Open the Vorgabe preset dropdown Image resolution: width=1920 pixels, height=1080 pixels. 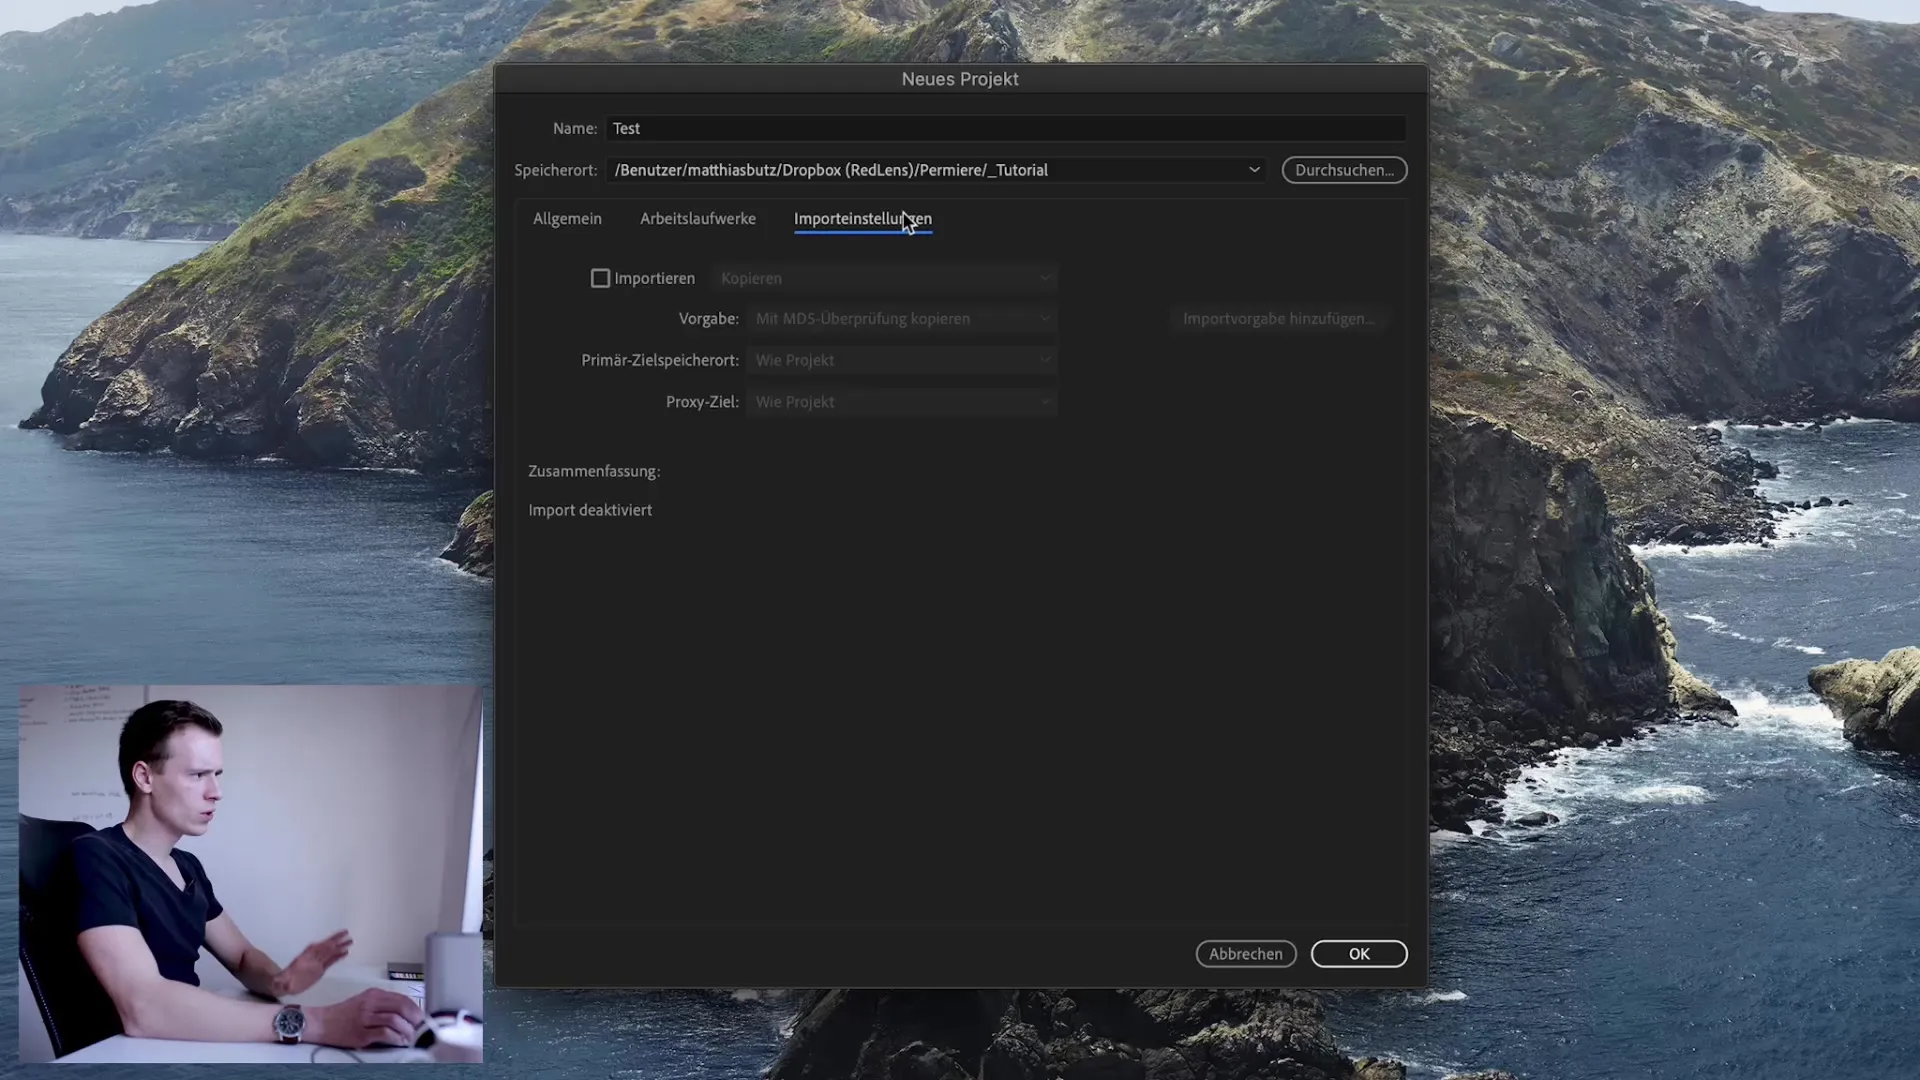click(x=901, y=318)
